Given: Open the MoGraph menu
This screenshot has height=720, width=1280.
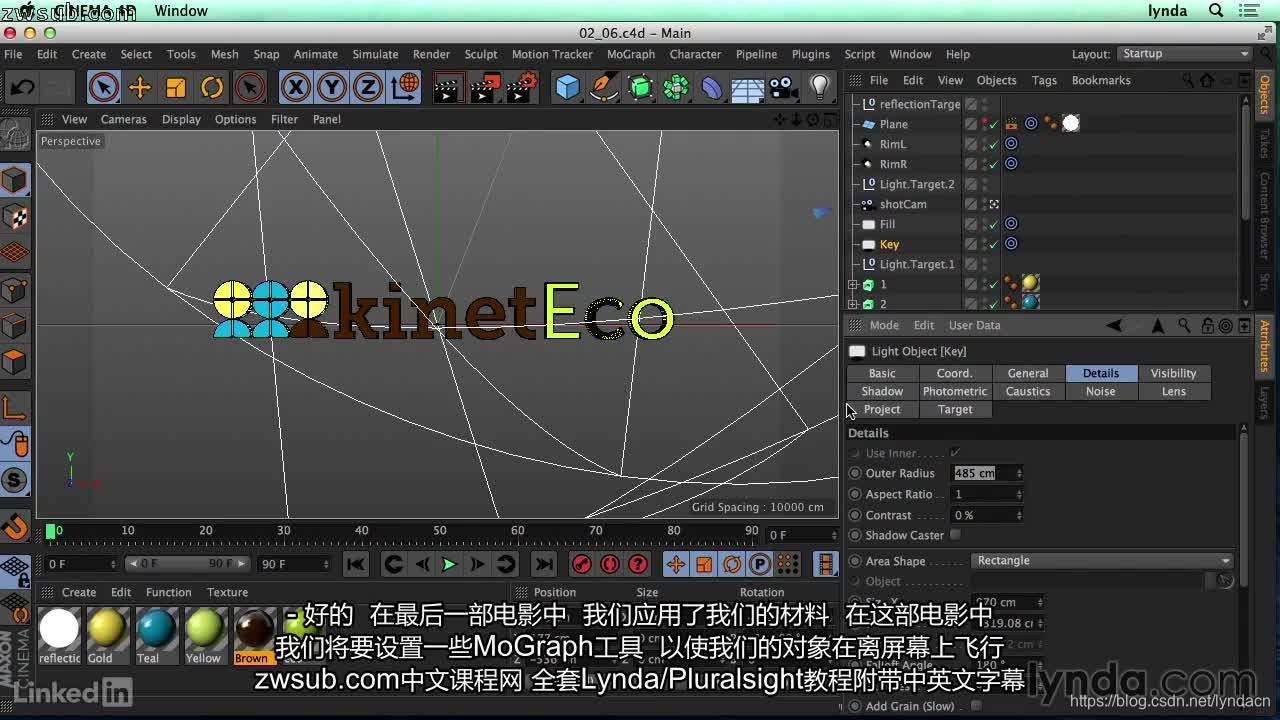Looking at the screenshot, I should click(631, 54).
